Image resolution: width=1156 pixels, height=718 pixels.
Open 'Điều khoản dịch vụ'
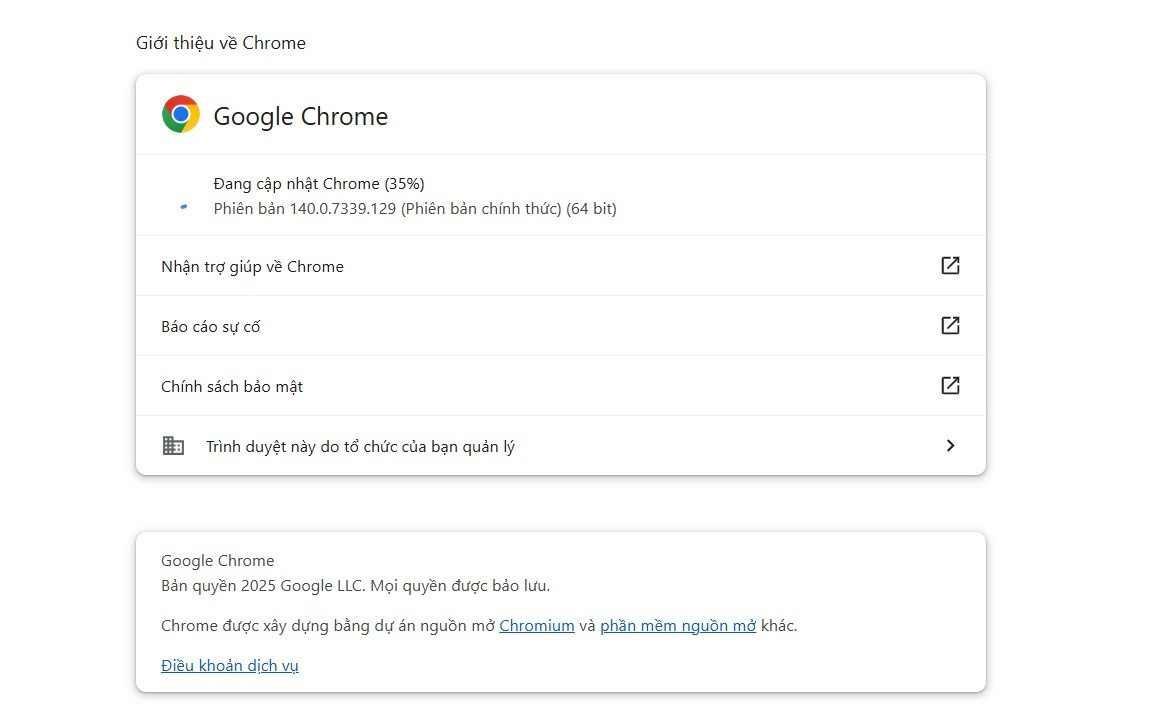[x=230, y=665]
